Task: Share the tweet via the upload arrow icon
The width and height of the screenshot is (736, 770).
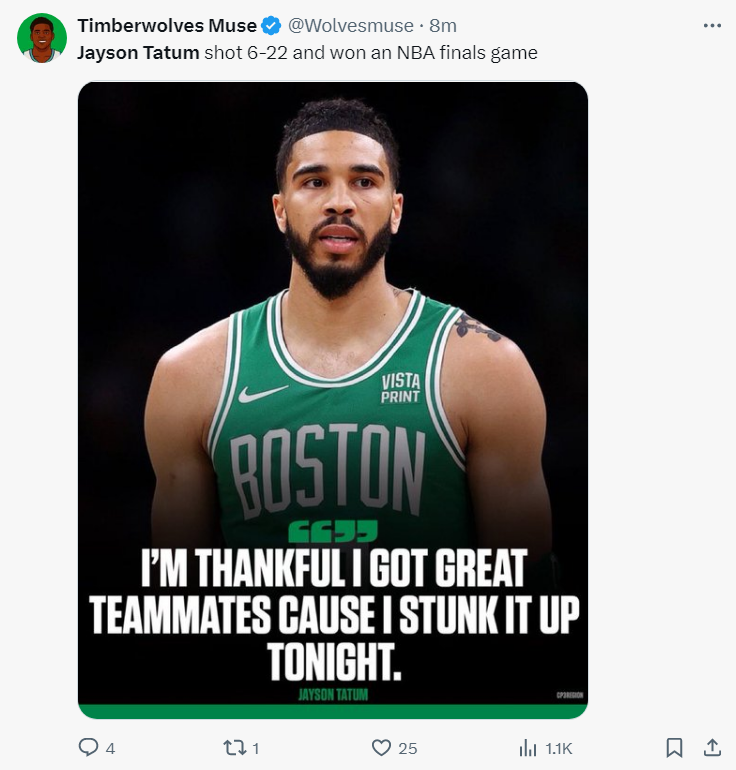Action: click(x=712, y=747)
